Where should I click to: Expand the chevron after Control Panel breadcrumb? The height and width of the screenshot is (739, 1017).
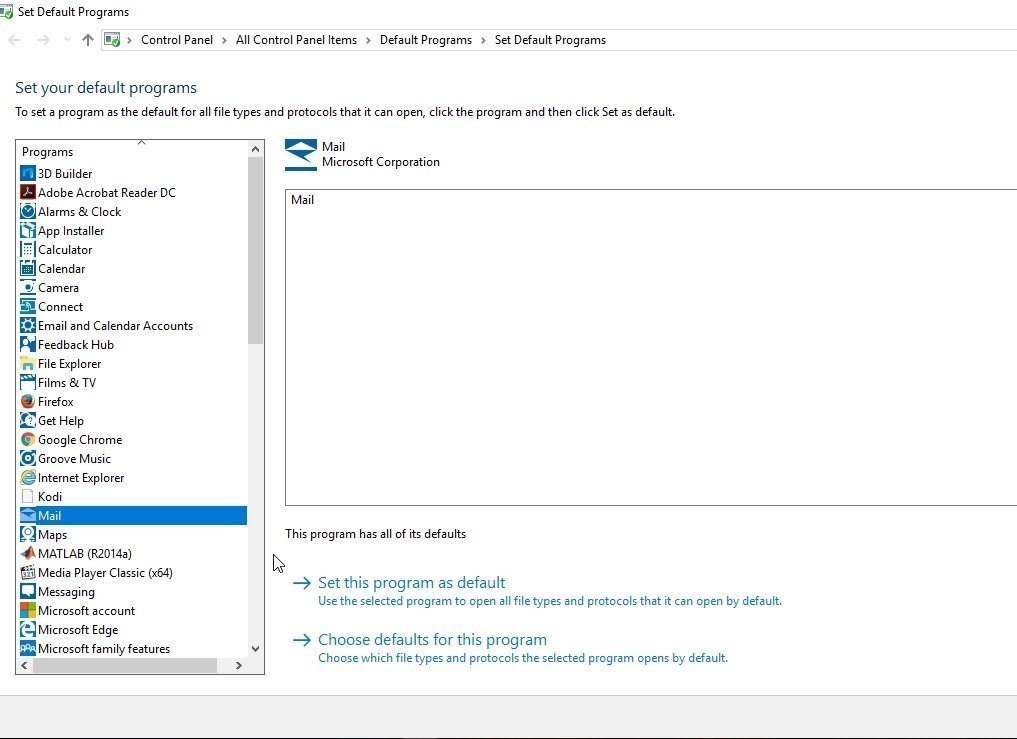[x=224, y=40]
